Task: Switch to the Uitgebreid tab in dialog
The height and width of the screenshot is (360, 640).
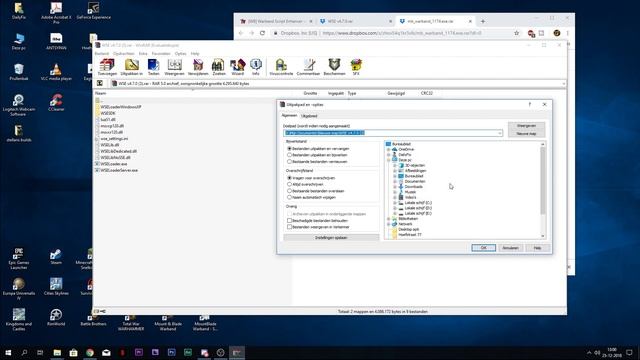Action: click(x=309, y=116)
